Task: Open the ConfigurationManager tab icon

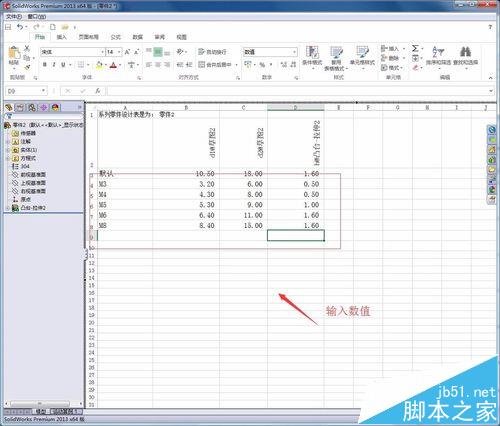Action: pos(32,107)
